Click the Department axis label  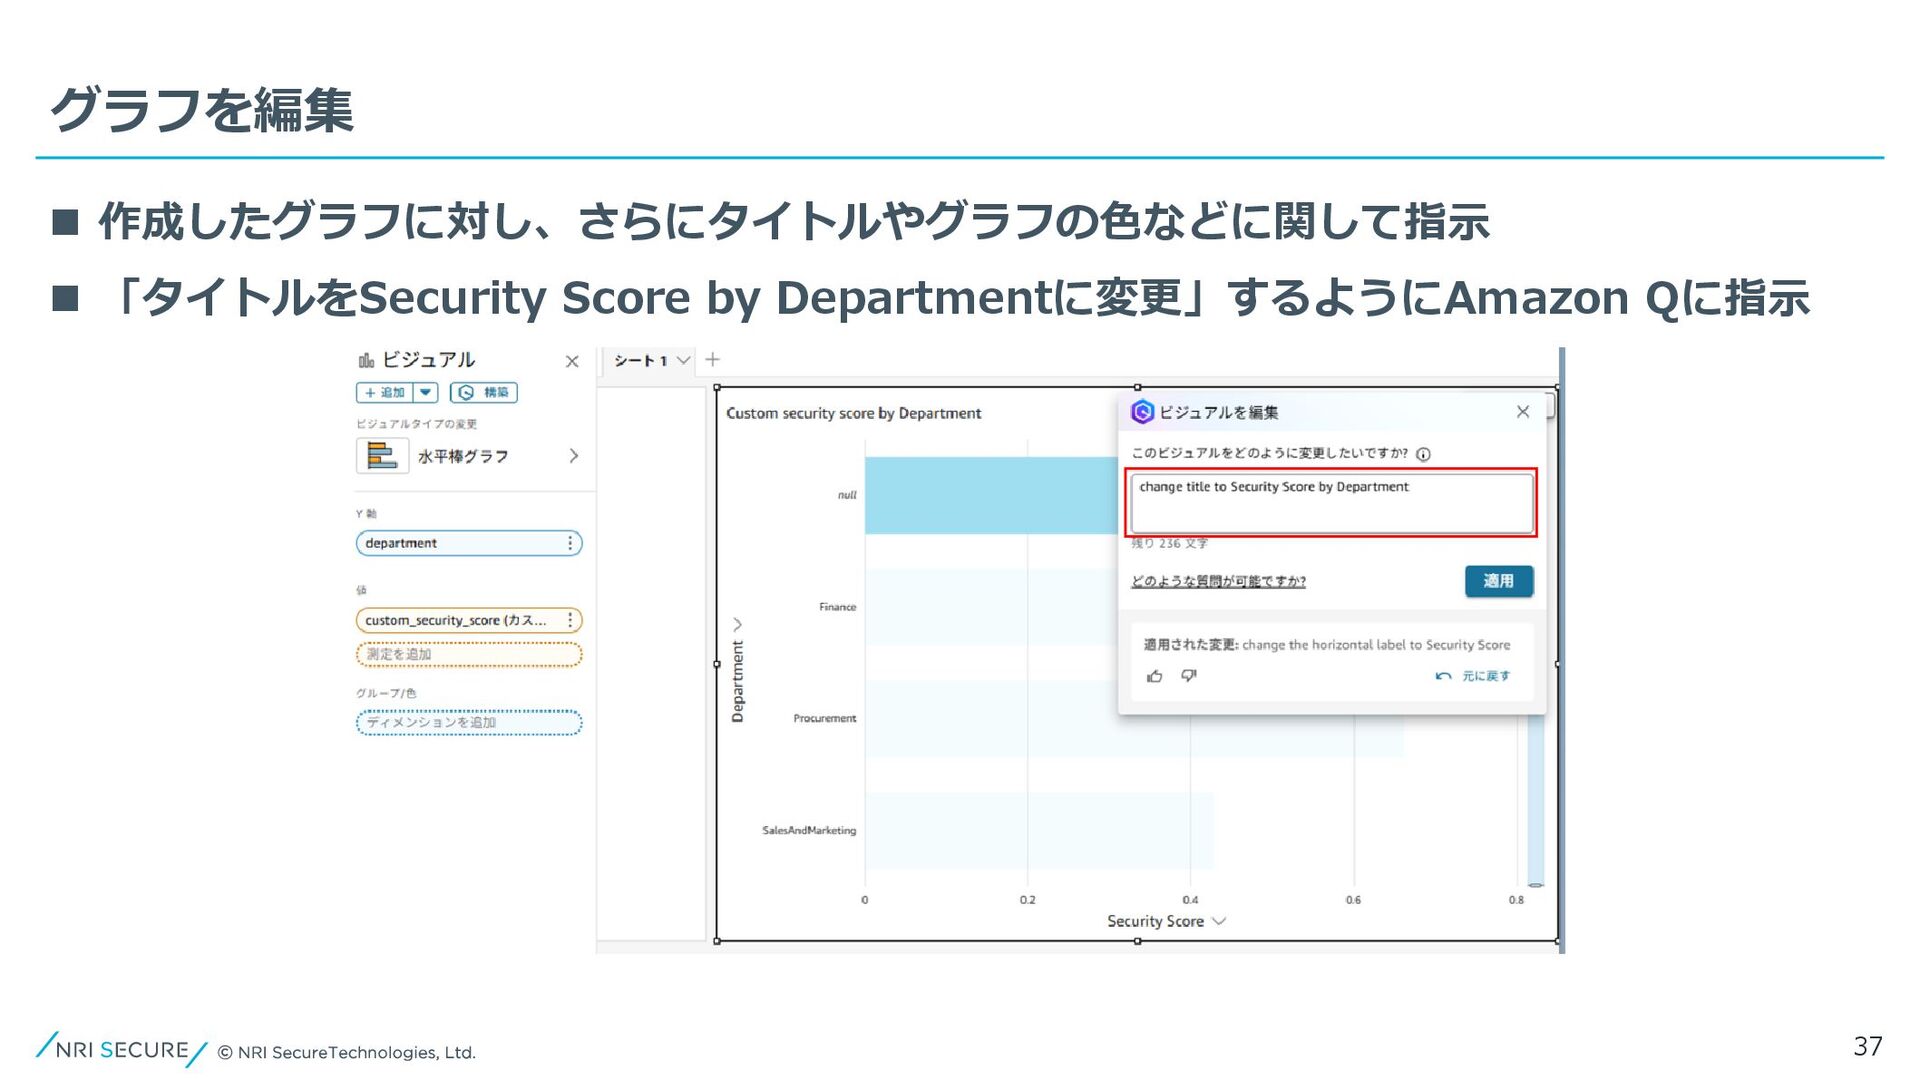pos(738,682)
